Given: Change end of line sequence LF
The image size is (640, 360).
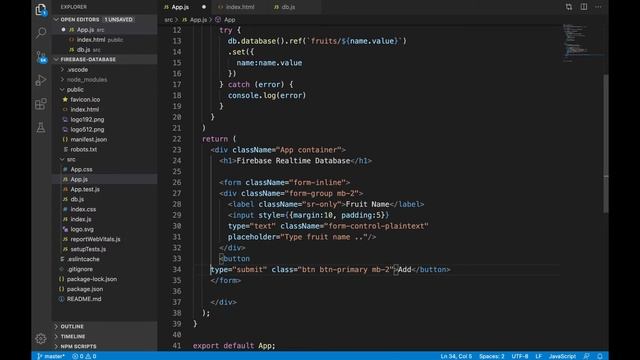Looking at the screenshot, I should (x=538, y=356).
